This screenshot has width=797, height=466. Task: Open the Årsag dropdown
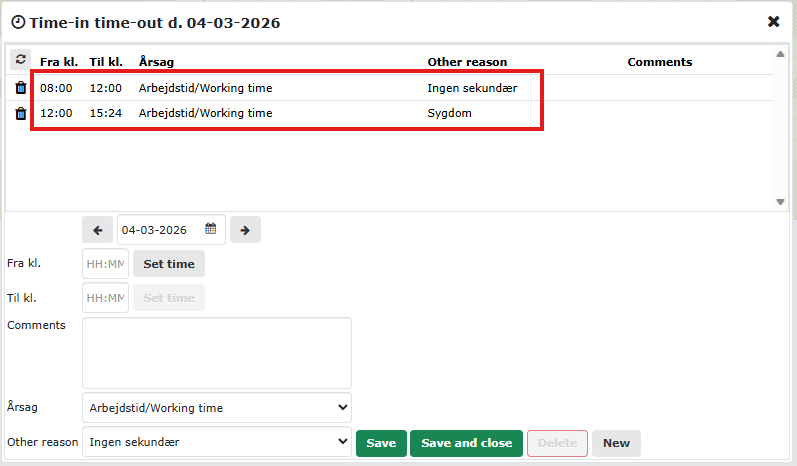(x=217, y=408)
